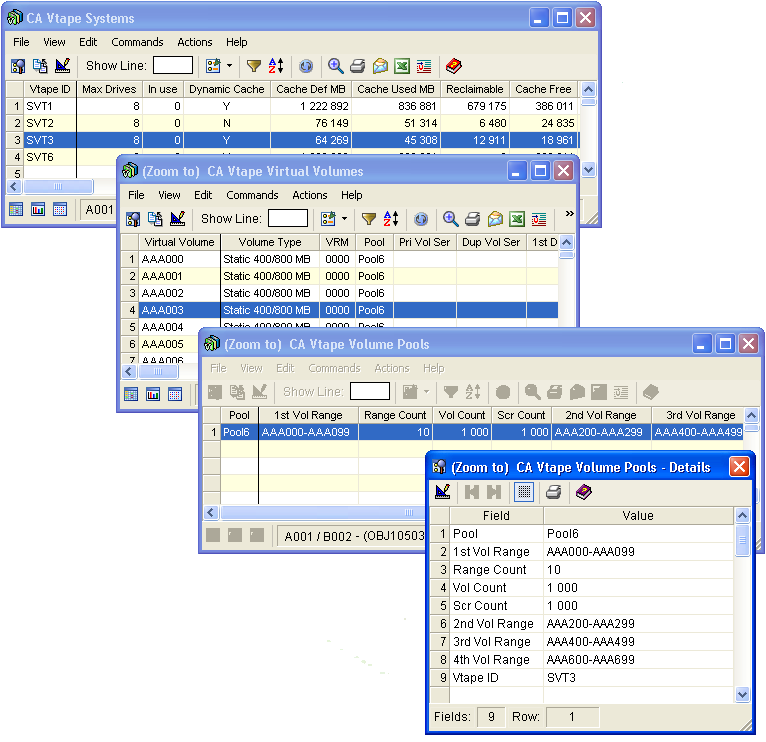Click the next record arrow icon in Details window
The height and width of the screenshot is (742, 766).
click(494, 492)
